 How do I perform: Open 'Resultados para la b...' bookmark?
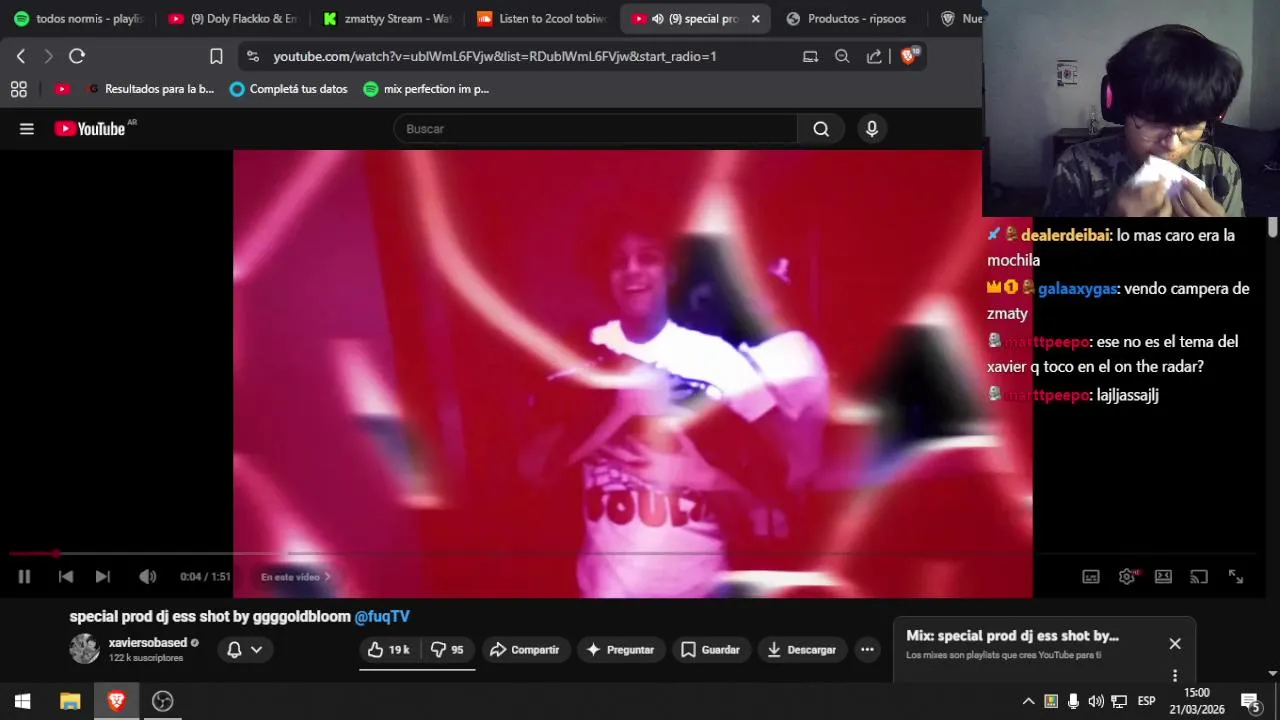click(x=152, y=89)
